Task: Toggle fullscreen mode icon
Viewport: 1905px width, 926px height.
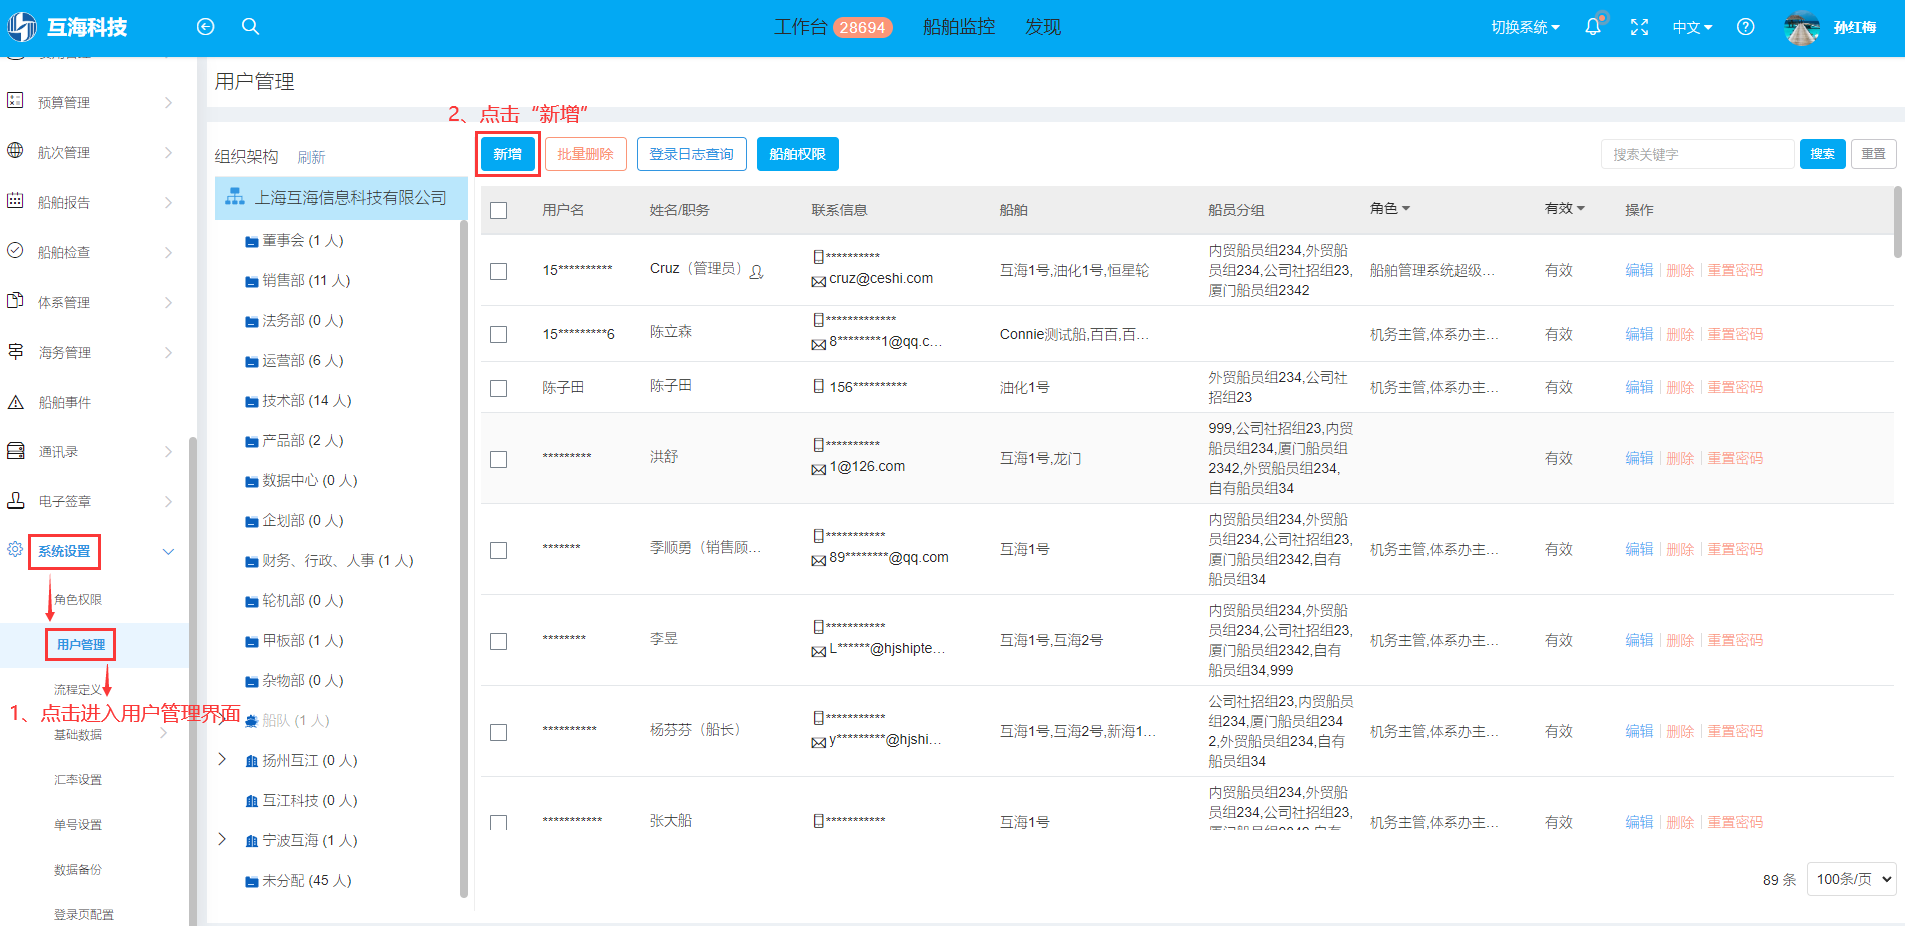Action: tap(1639, 27)
